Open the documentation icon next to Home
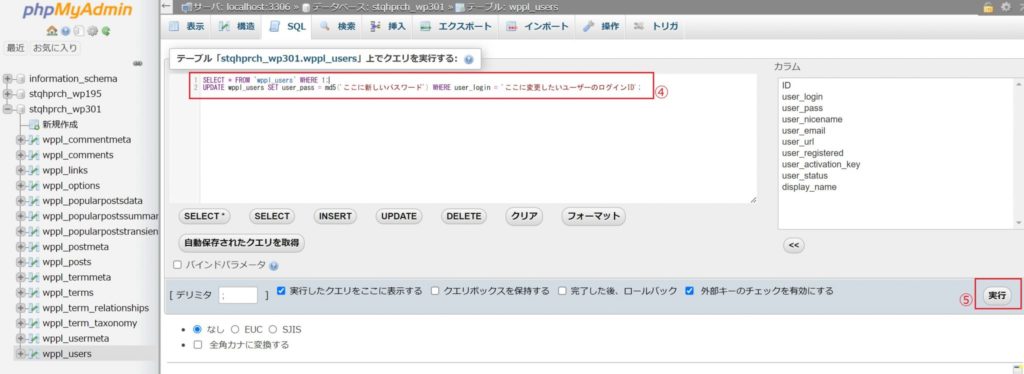 pyautogui.click(x=65, y=31)
